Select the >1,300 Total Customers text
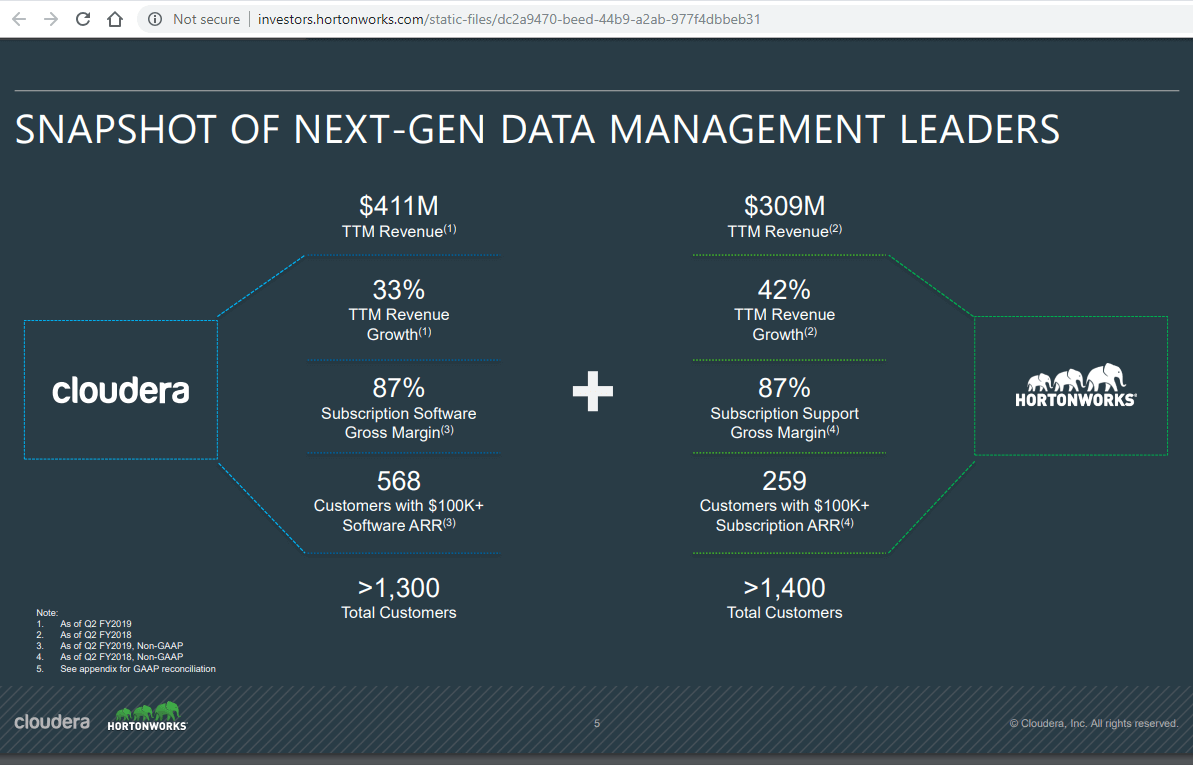 click(399, 600)
